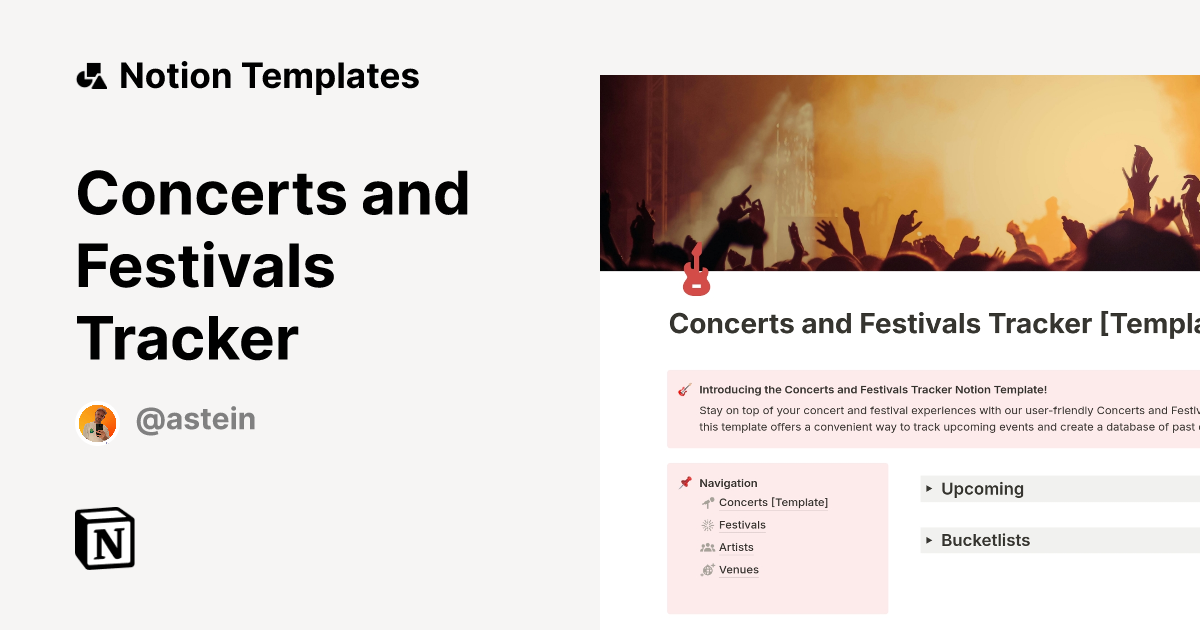Click the disco ball icon beside Venues
Screen dimensions: 1200x630
click(x=706, y=569)
